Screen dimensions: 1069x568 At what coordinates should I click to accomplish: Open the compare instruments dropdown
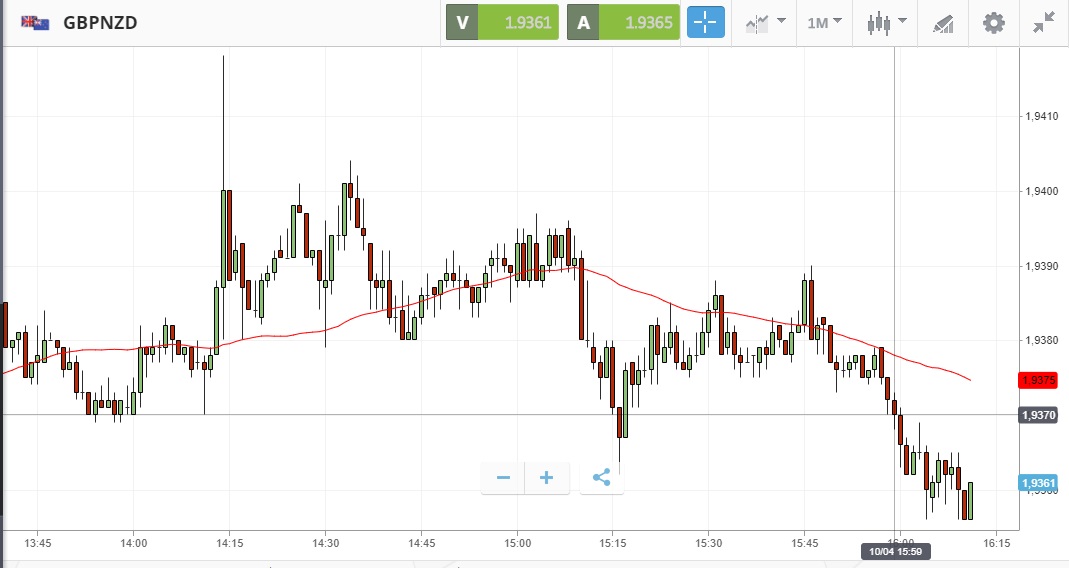click(x=765, y=22)
